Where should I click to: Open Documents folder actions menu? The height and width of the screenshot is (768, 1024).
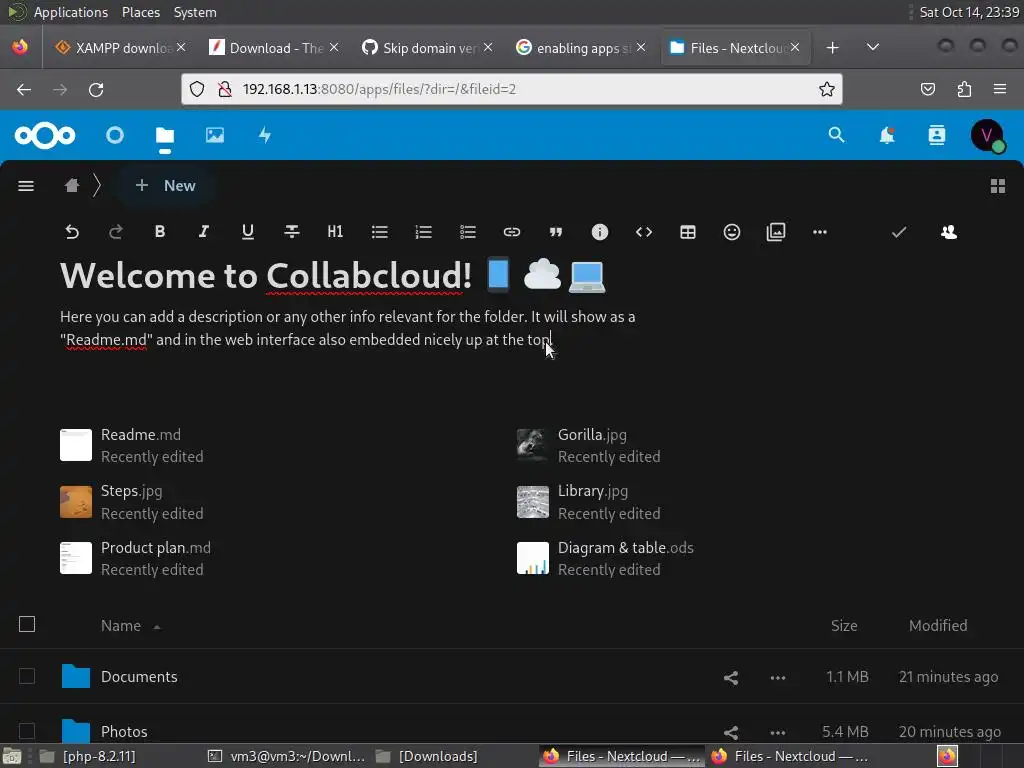click(778, 678)
